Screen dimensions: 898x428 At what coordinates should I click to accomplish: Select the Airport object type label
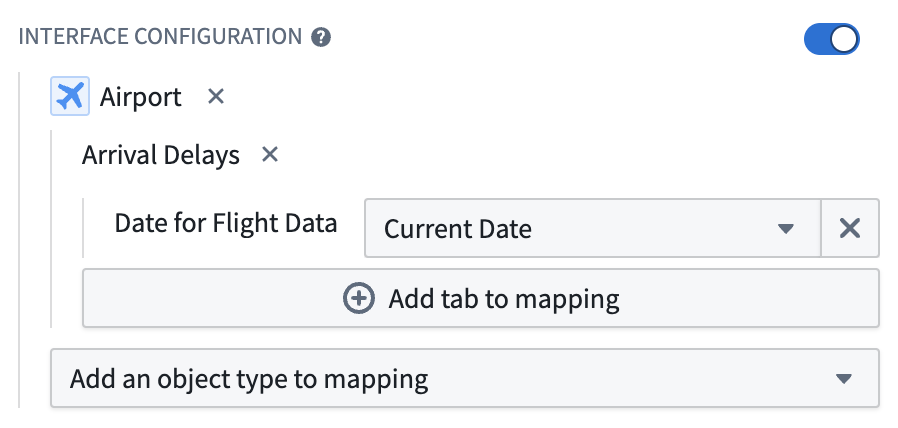[x=140, y=96]
